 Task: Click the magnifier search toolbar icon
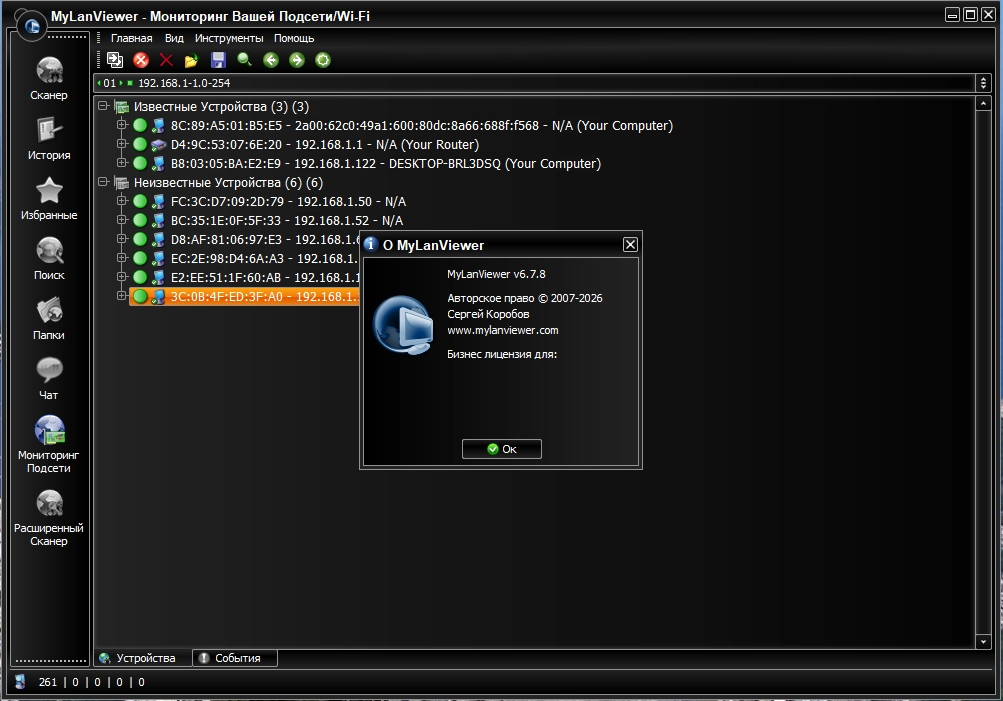click(x=244, y=60)
